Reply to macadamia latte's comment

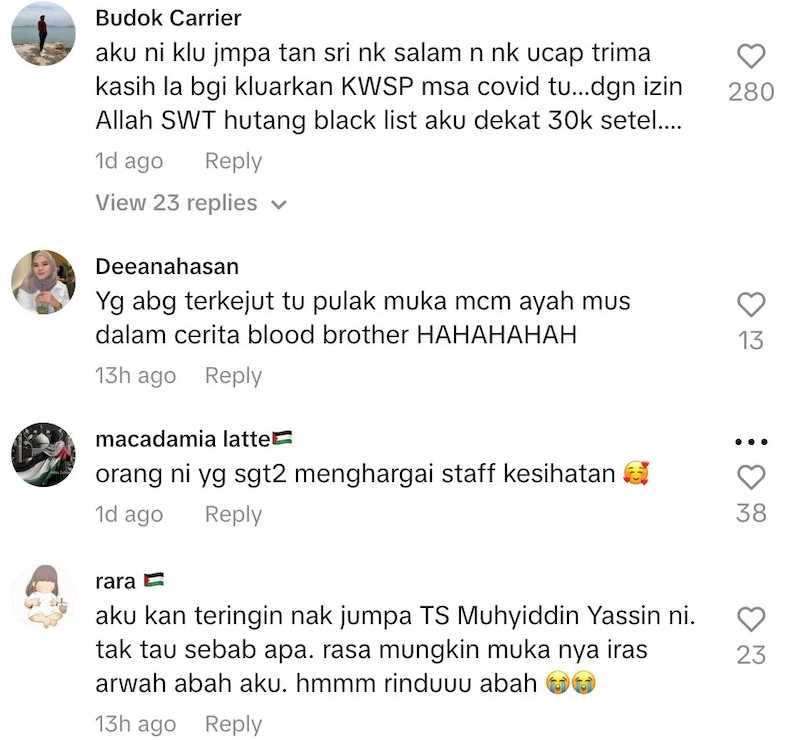click(233, 515)
